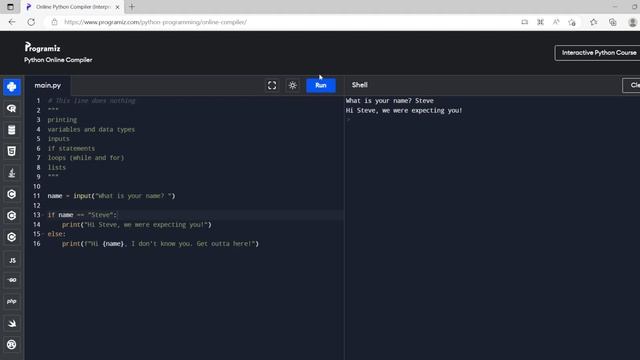Screen dimensions: 640x360
Task: Click shell line "What is your name? Steve"
Action: [x=390, y=100]
